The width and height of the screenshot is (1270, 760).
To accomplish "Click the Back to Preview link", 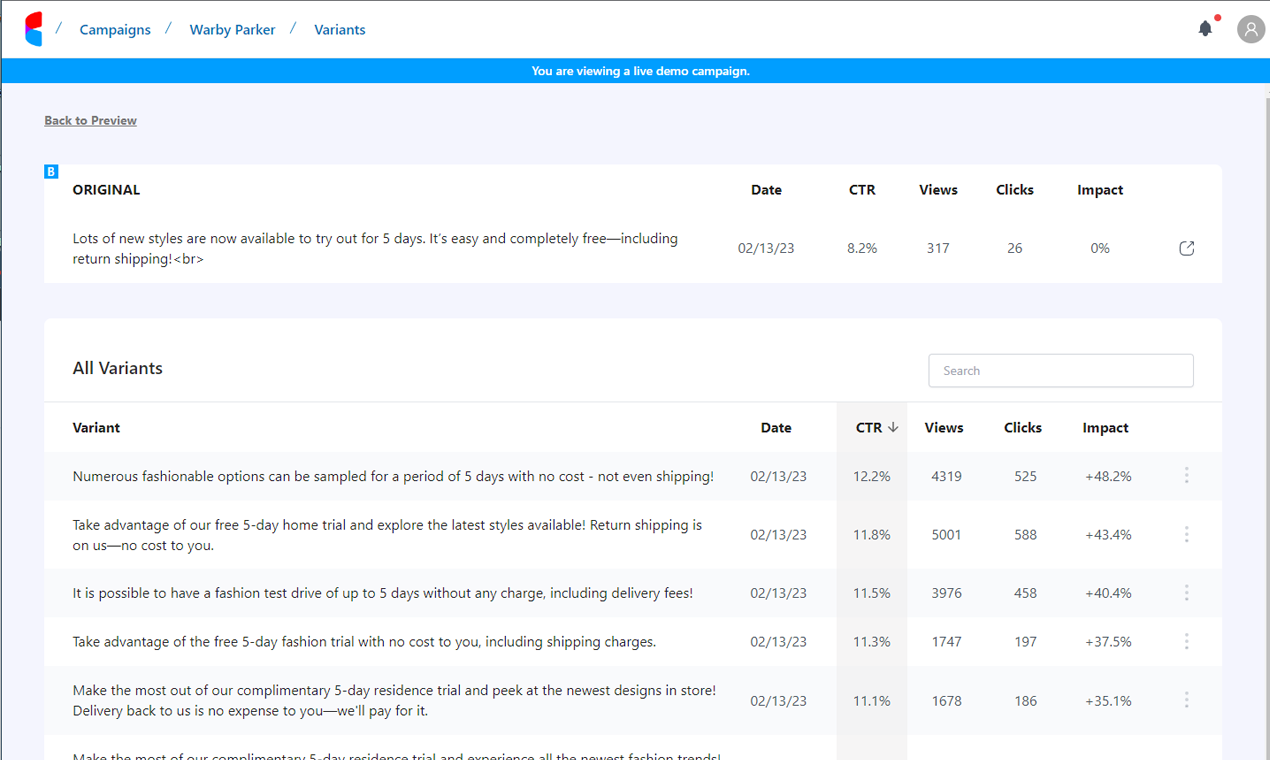I will tap(90, 120).
